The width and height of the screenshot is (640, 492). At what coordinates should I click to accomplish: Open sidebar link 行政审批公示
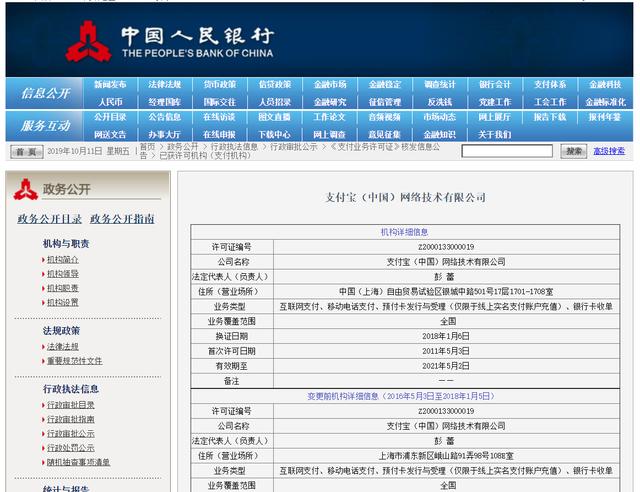pos(71,434)
